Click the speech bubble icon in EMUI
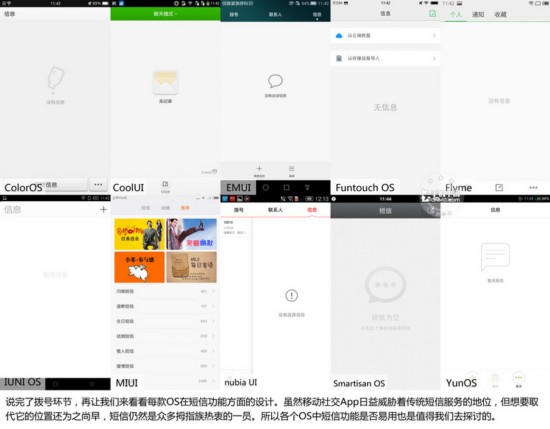 (275, 81)
